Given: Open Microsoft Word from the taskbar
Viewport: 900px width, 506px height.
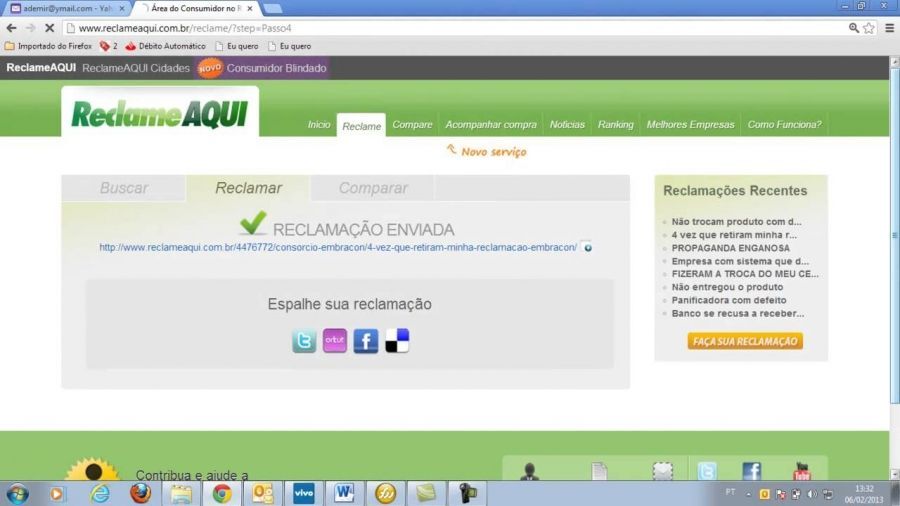Looking at the screenshot, I should (x=344, y=493).
